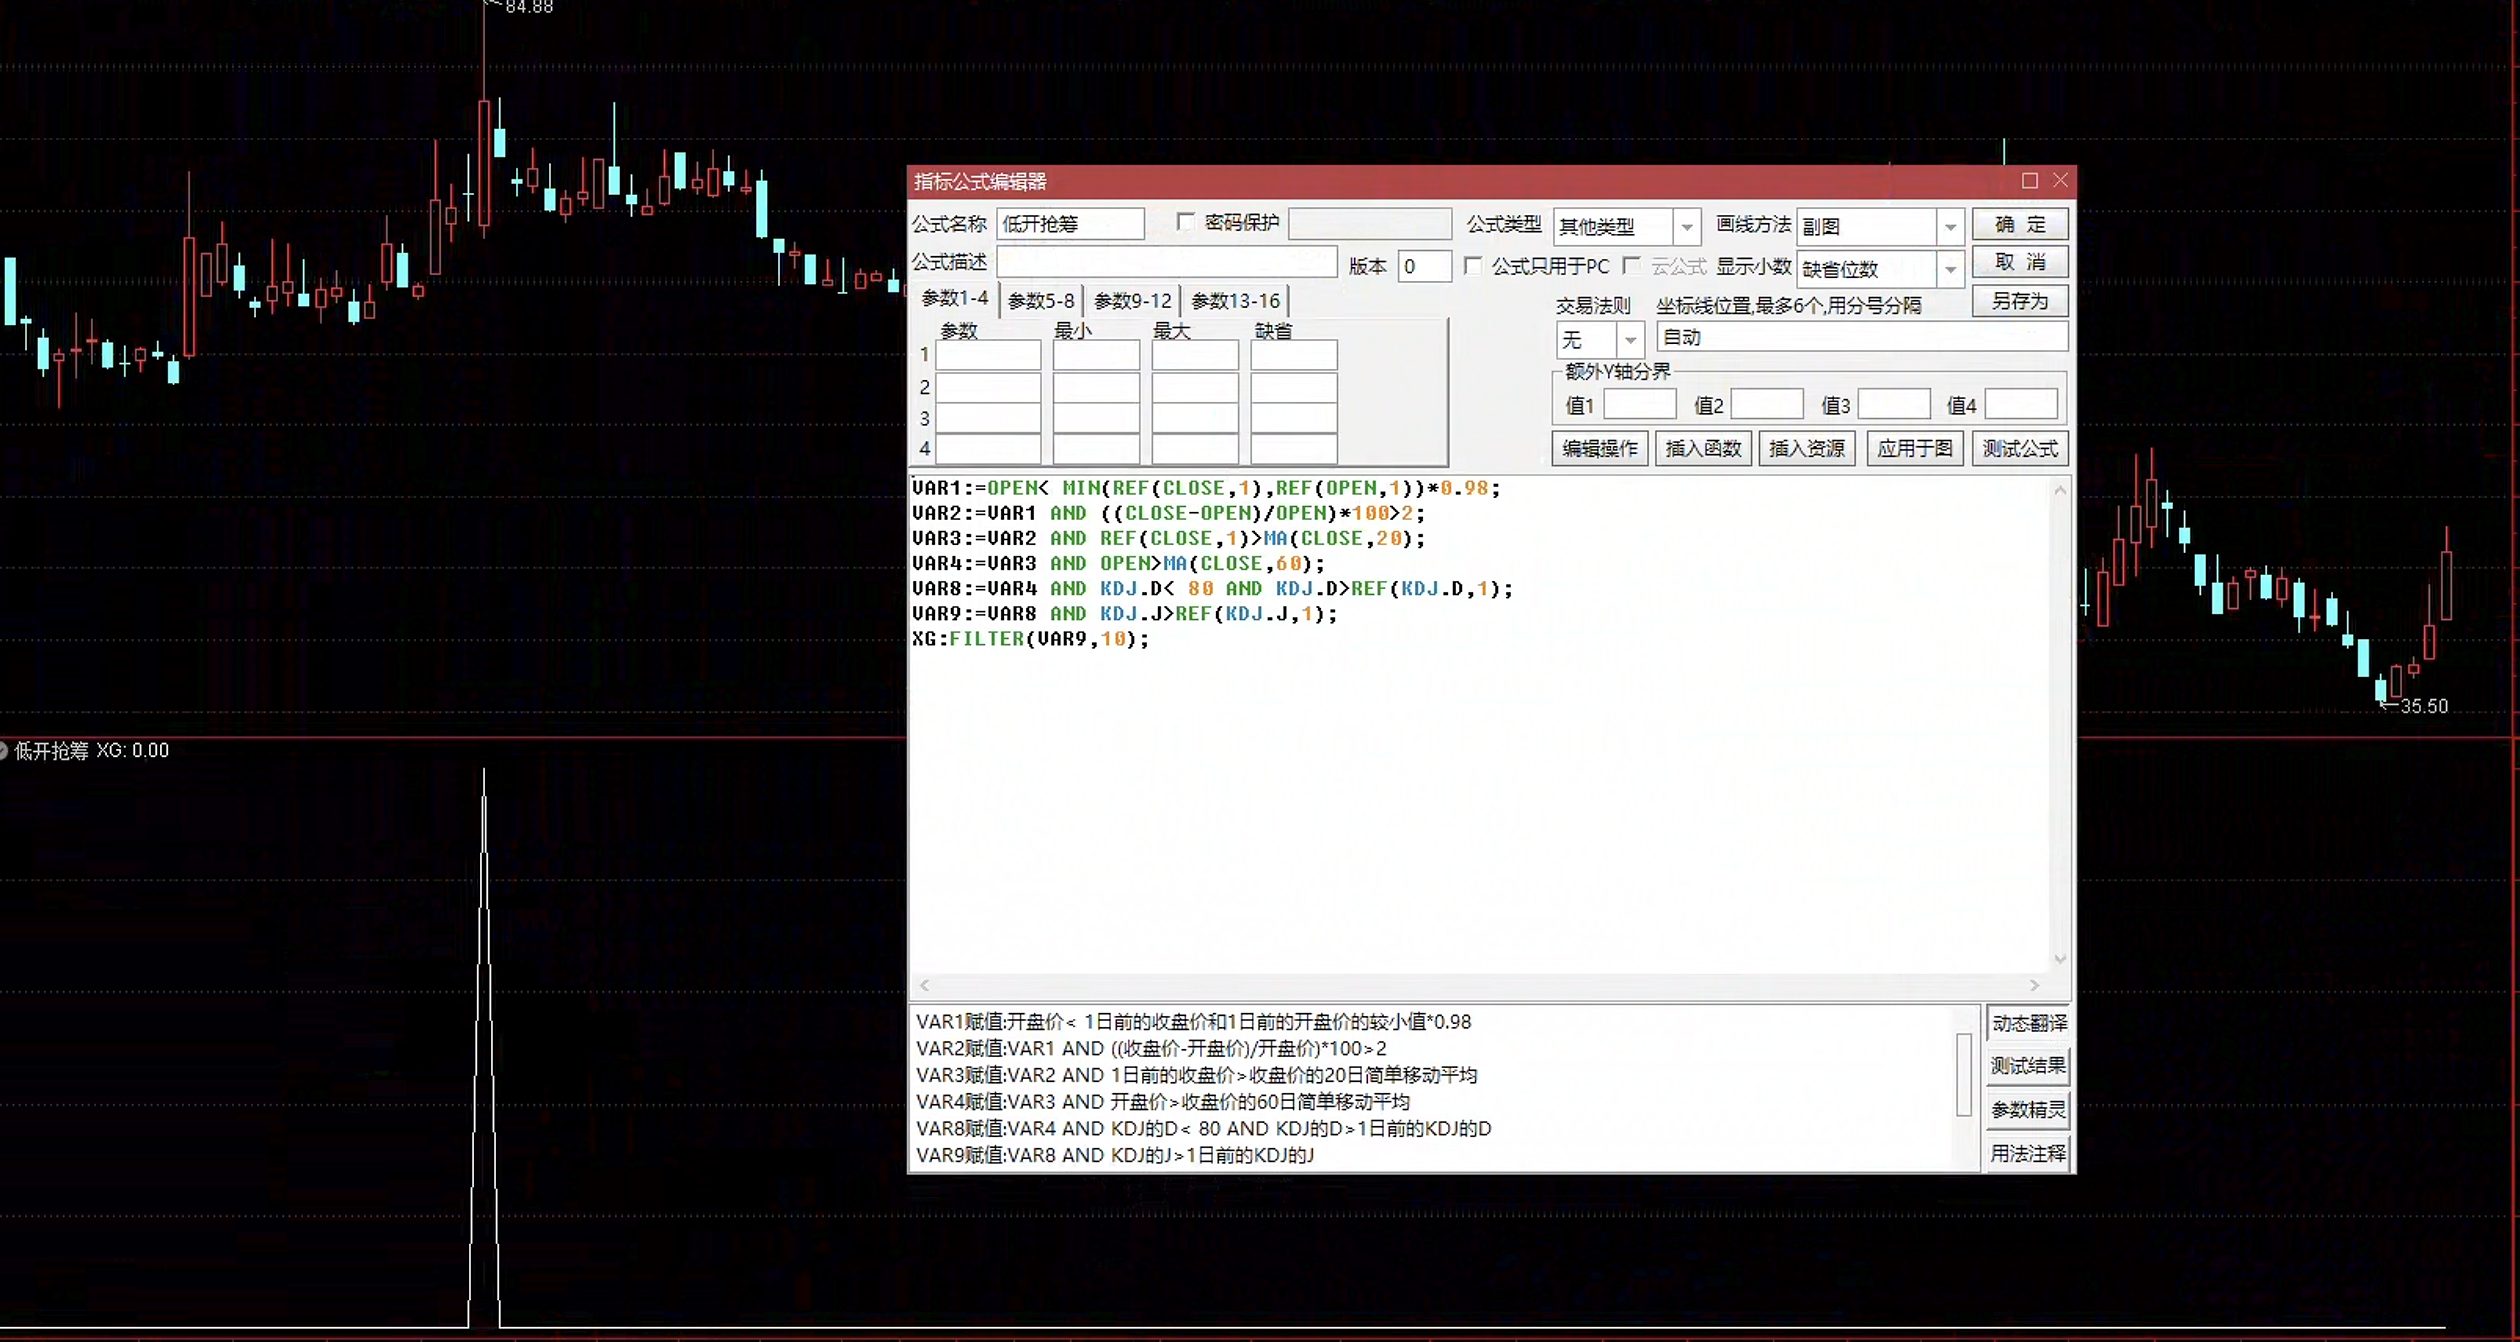Image resolution: width=2520 pixels, height=1342 pixels.
Task: Click code line VAR3 with MA(CLOSE,20)
Action: tap(1168, 539)
